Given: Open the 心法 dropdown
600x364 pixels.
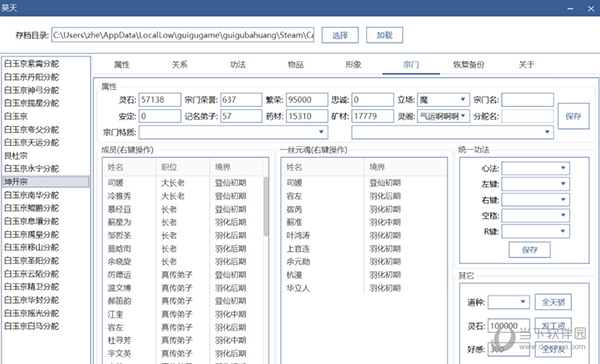Looking at the screenshot, I should [x=535, y=168].
